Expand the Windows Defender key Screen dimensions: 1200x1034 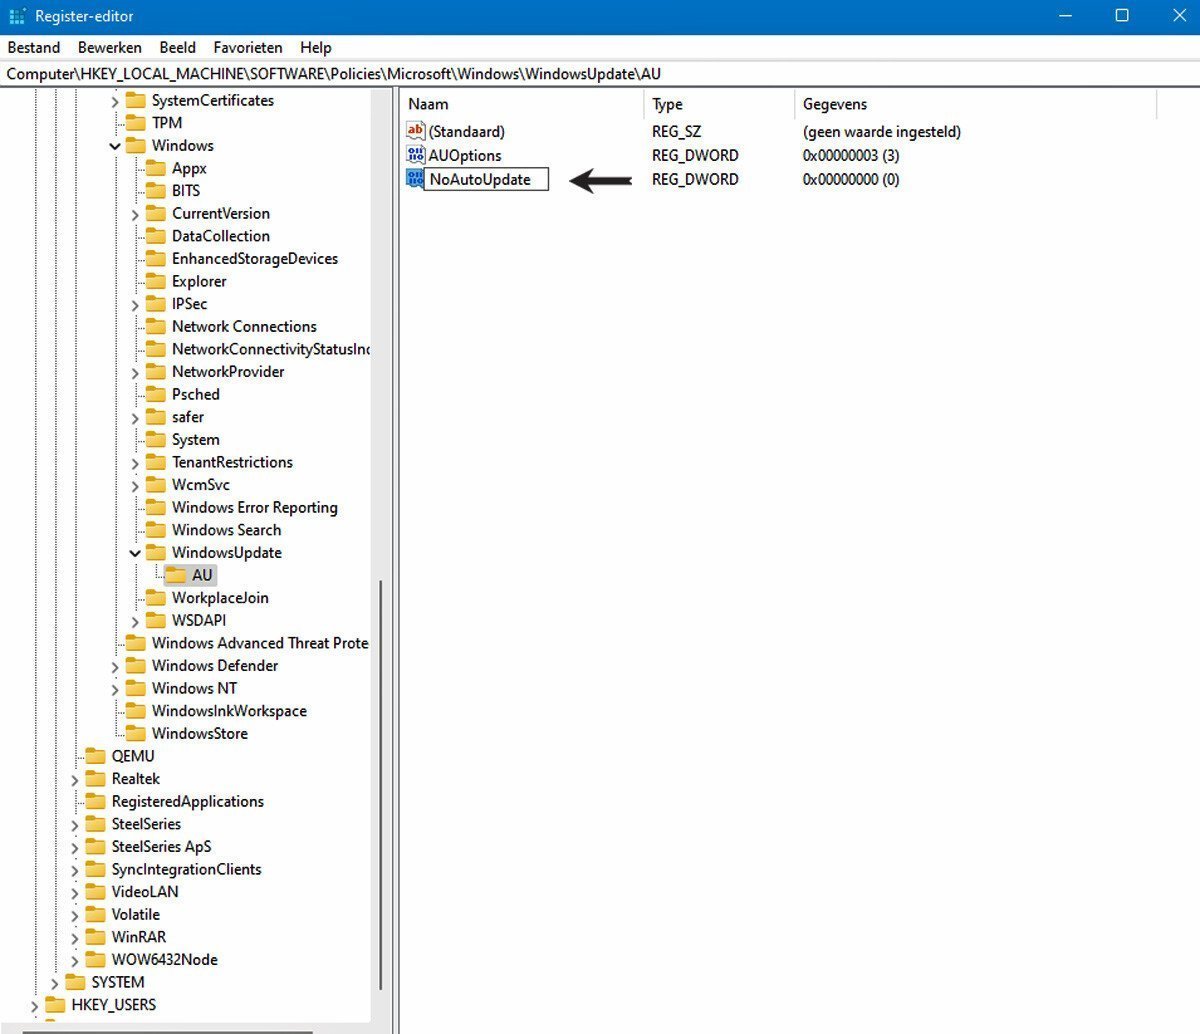115,666
